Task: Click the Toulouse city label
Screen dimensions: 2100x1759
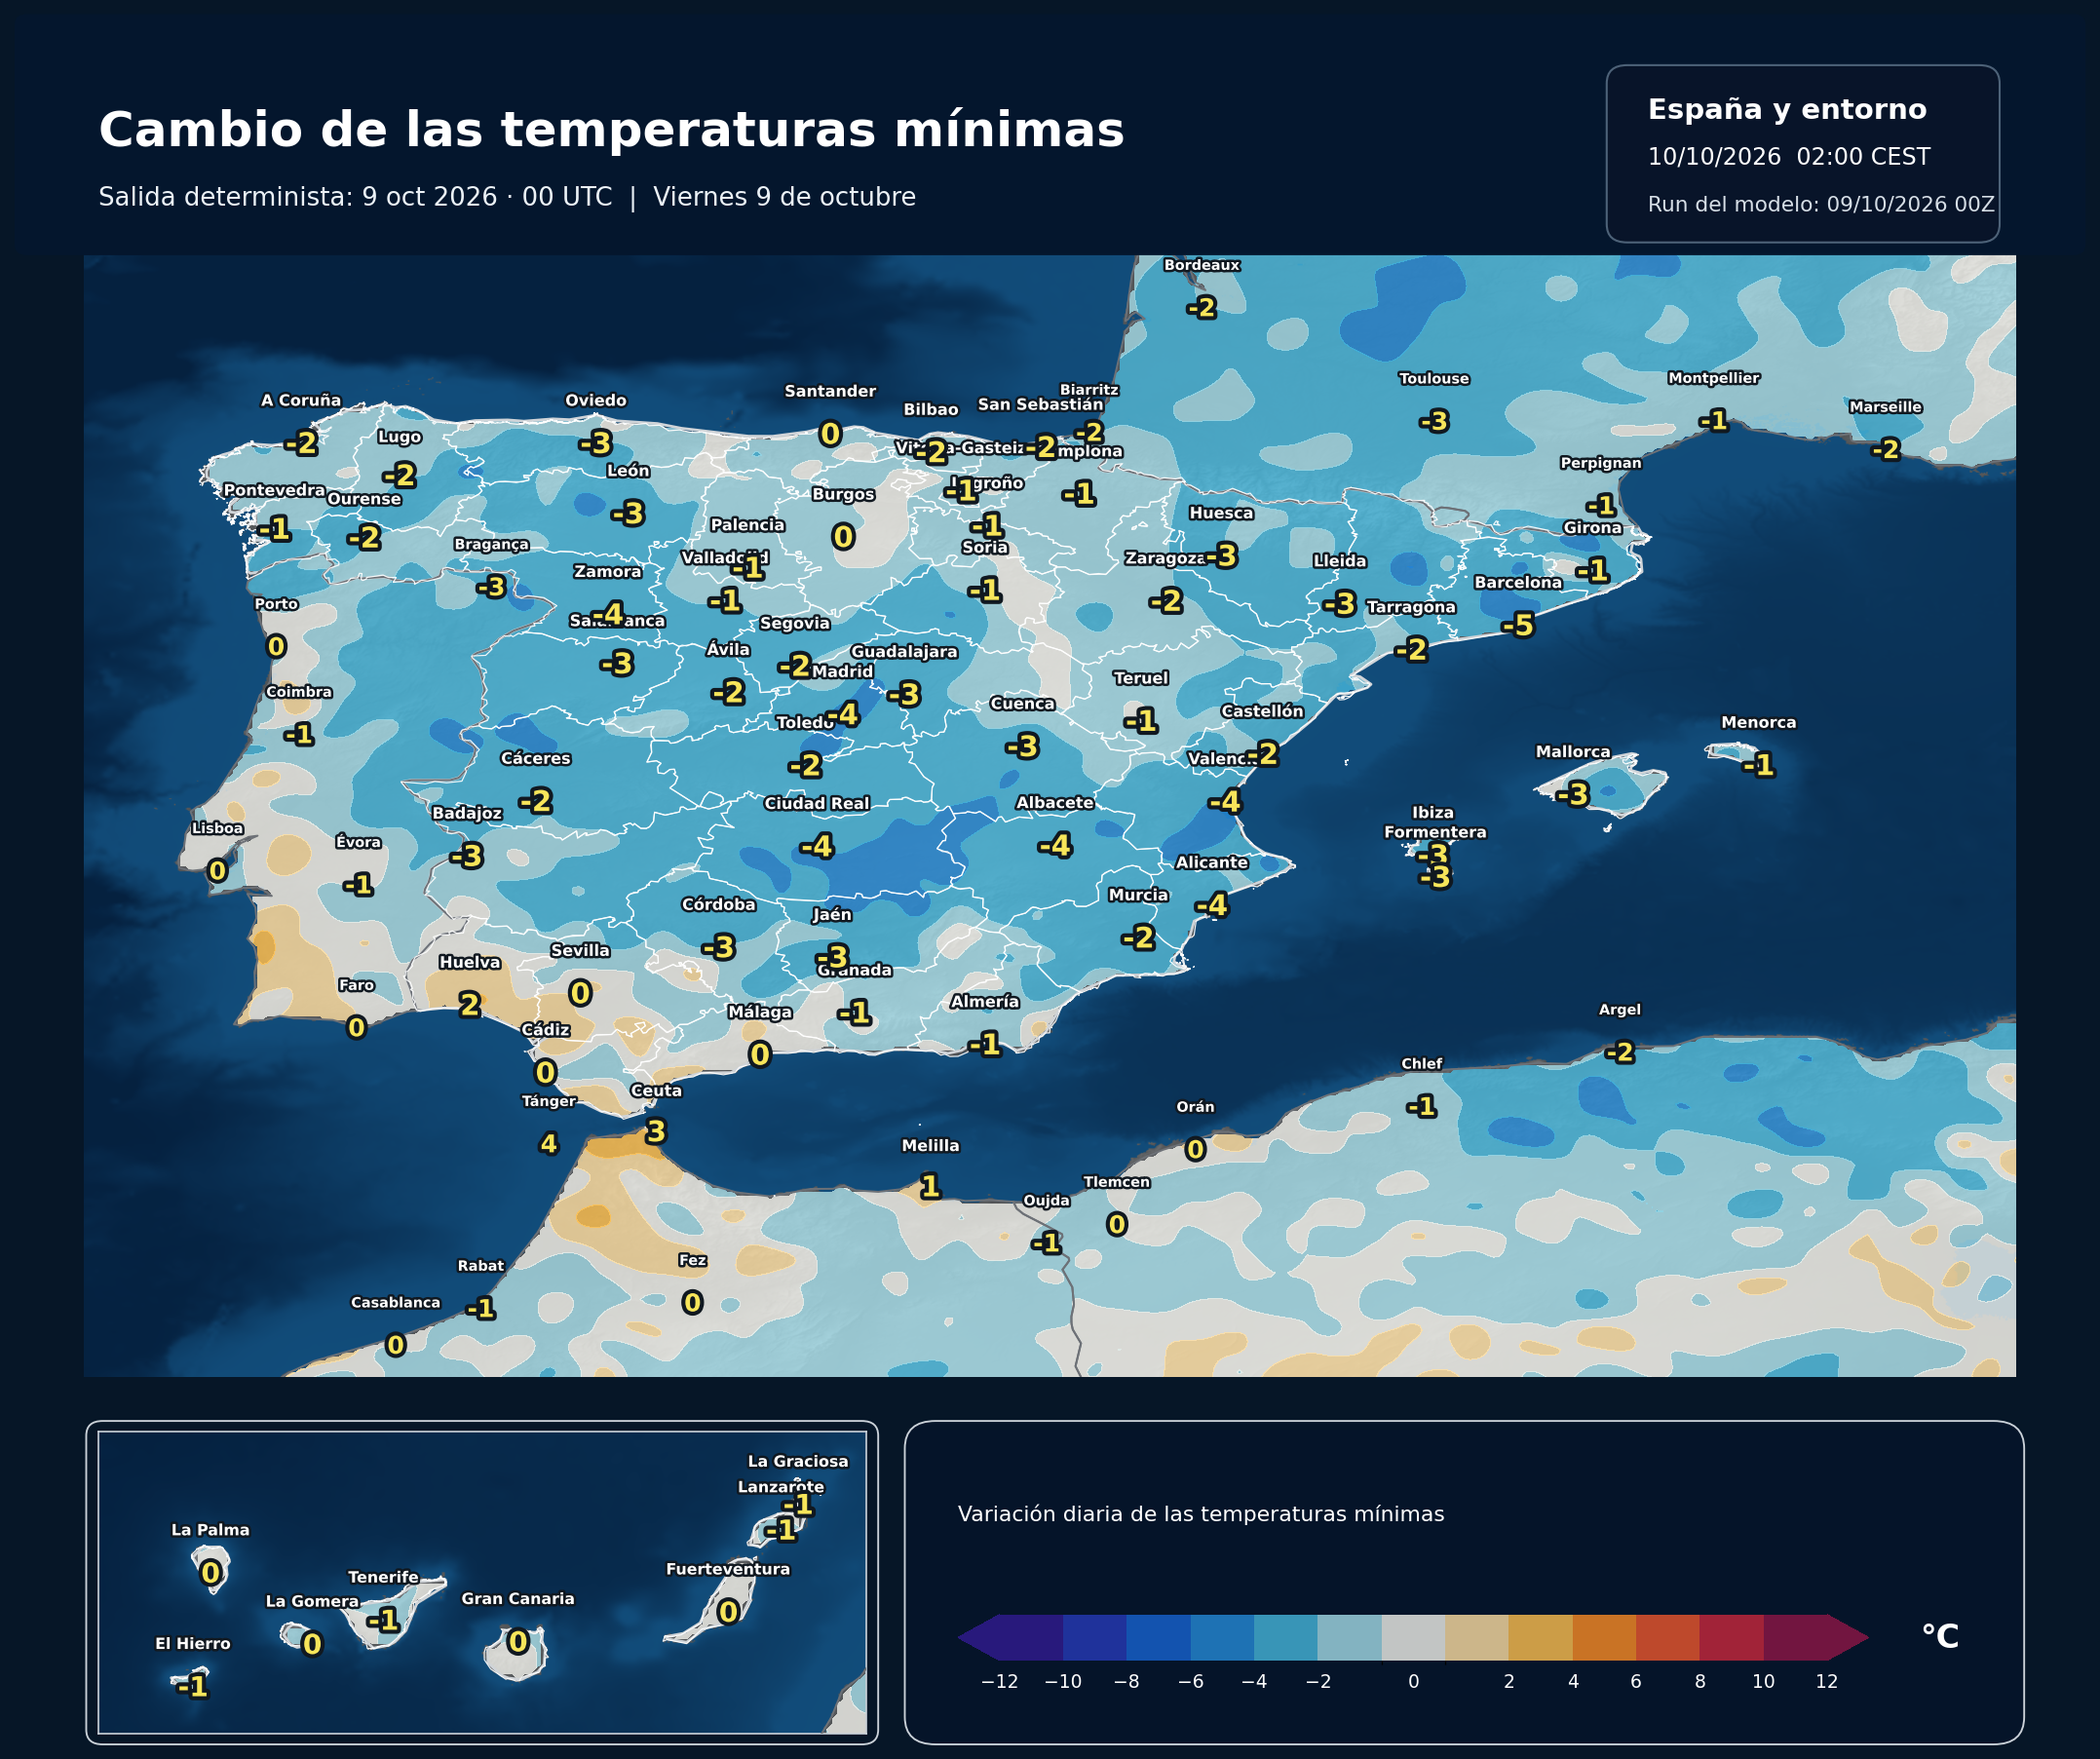Action: tap(1434, 378)
